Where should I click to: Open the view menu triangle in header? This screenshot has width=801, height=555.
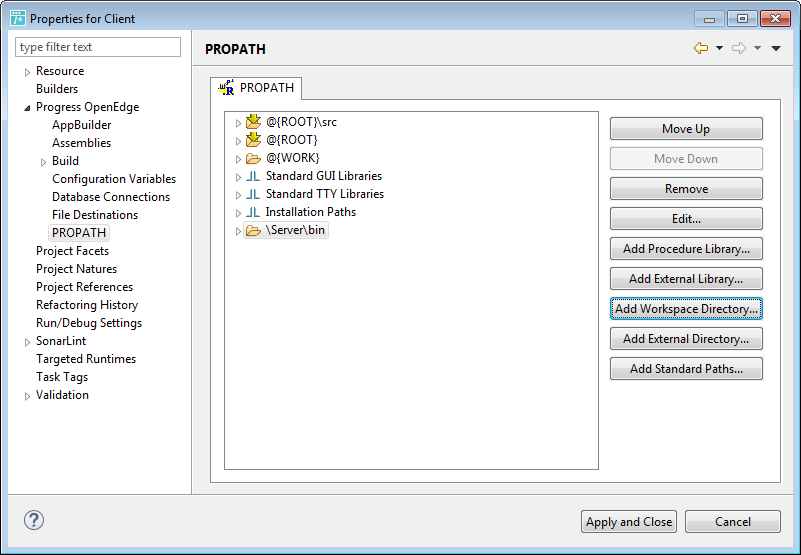pyautogui.click(x=776, y=48)
